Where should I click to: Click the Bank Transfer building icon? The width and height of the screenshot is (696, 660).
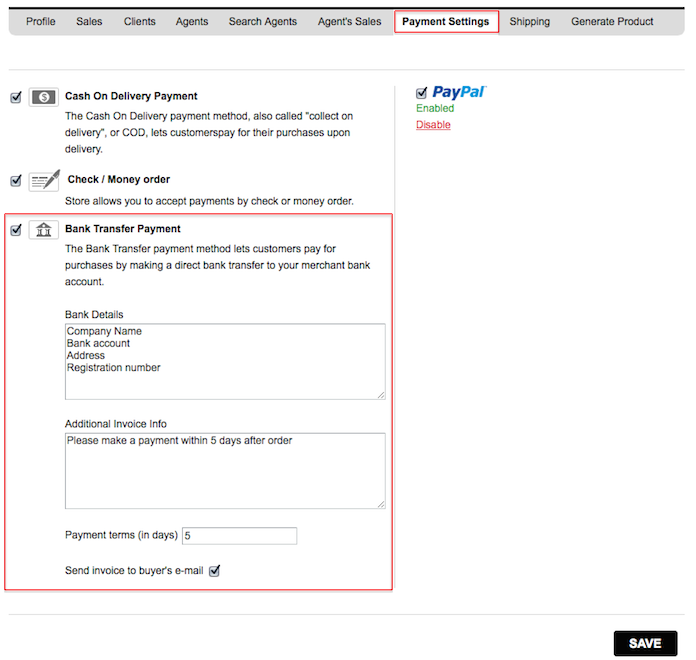pyautogui.click(x=44, y=229)
